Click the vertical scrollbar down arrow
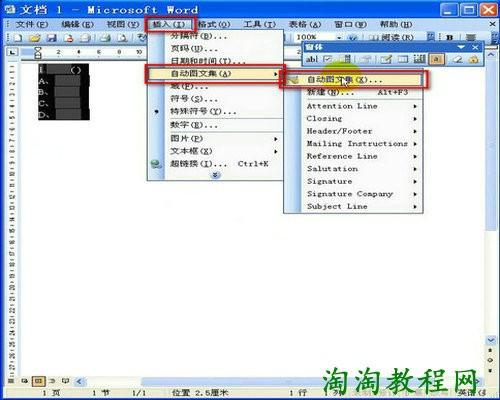Image resolution: width=500 pixels, height=400 pixels. [491, 340]
